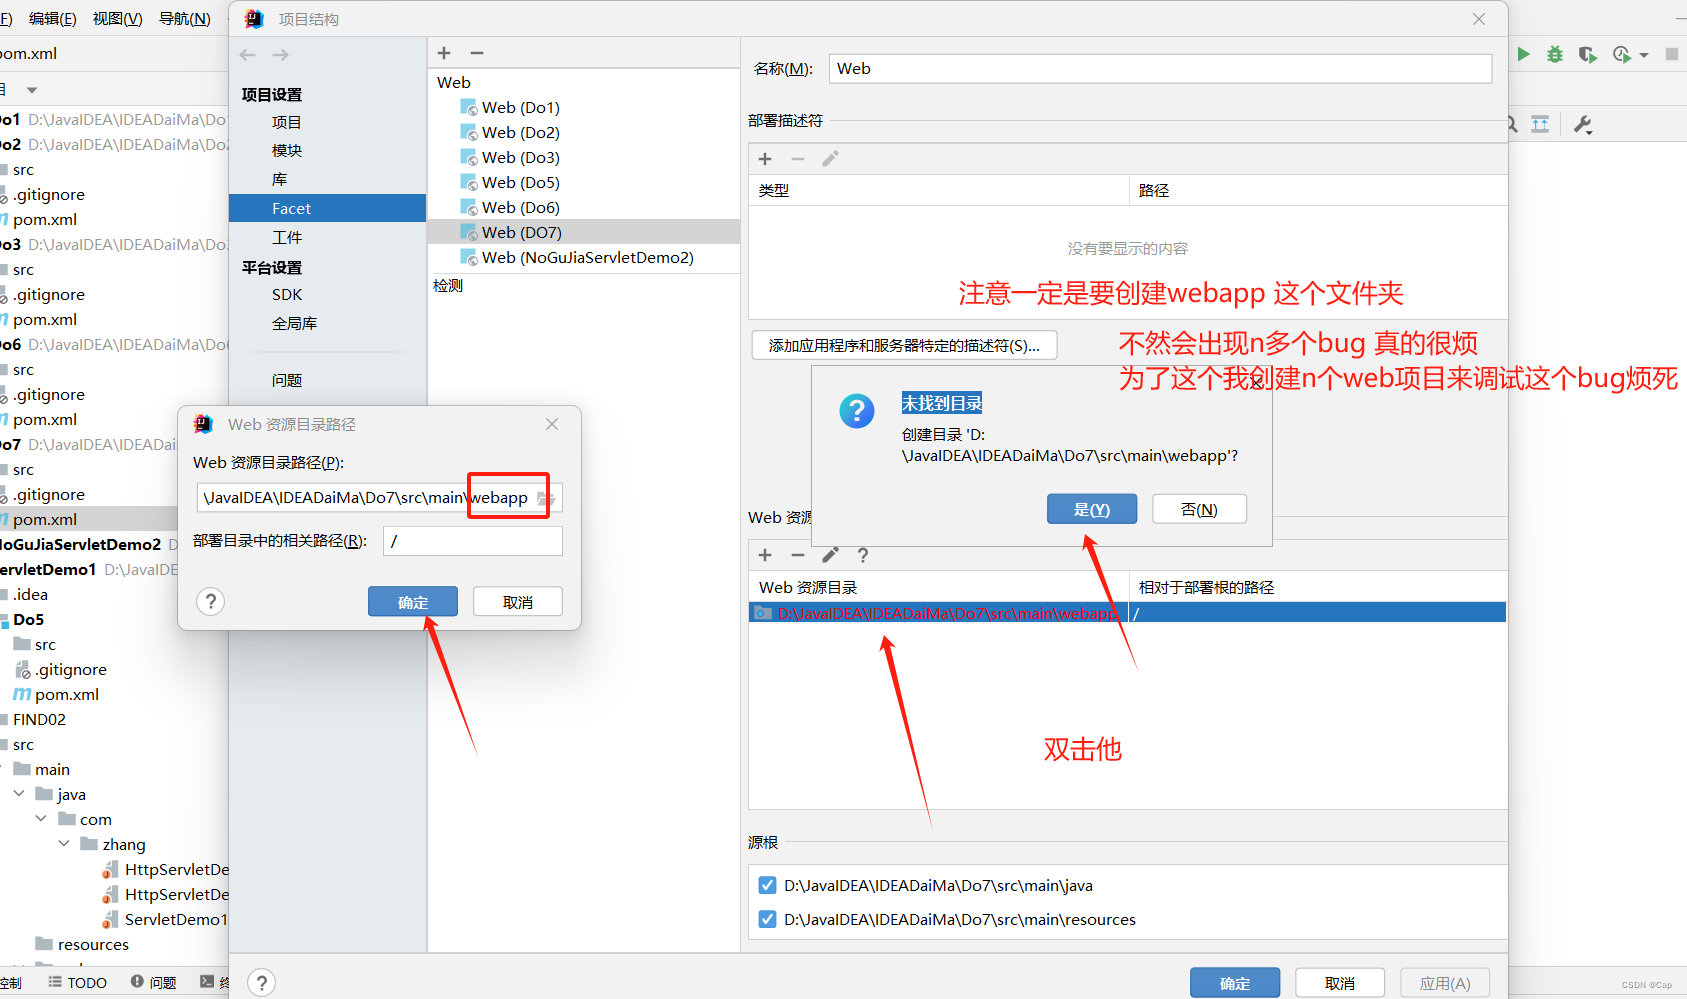Click OK (确定) in Web resource path dialog
This screenshot has height=999, width=1687.
coord(413,602)
